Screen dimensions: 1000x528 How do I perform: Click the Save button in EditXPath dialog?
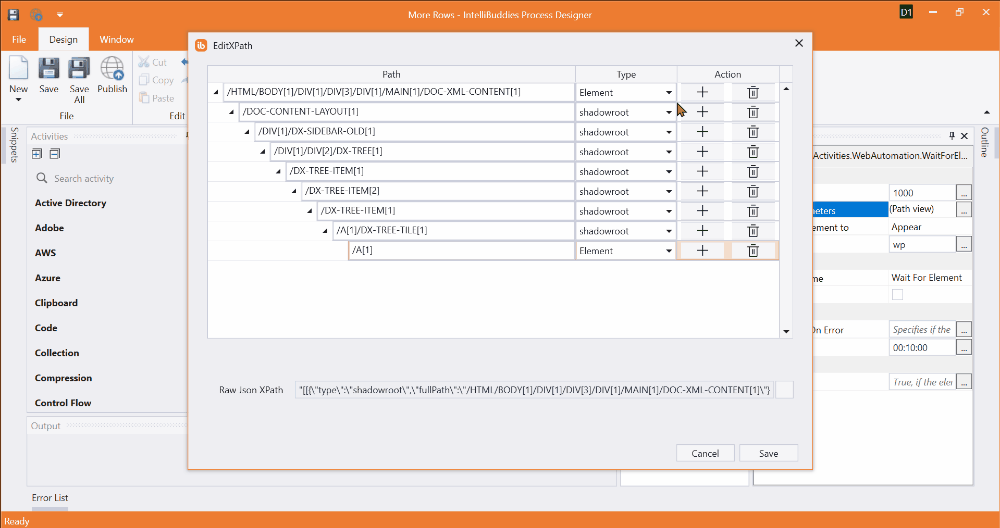click(x=768, y=453)
